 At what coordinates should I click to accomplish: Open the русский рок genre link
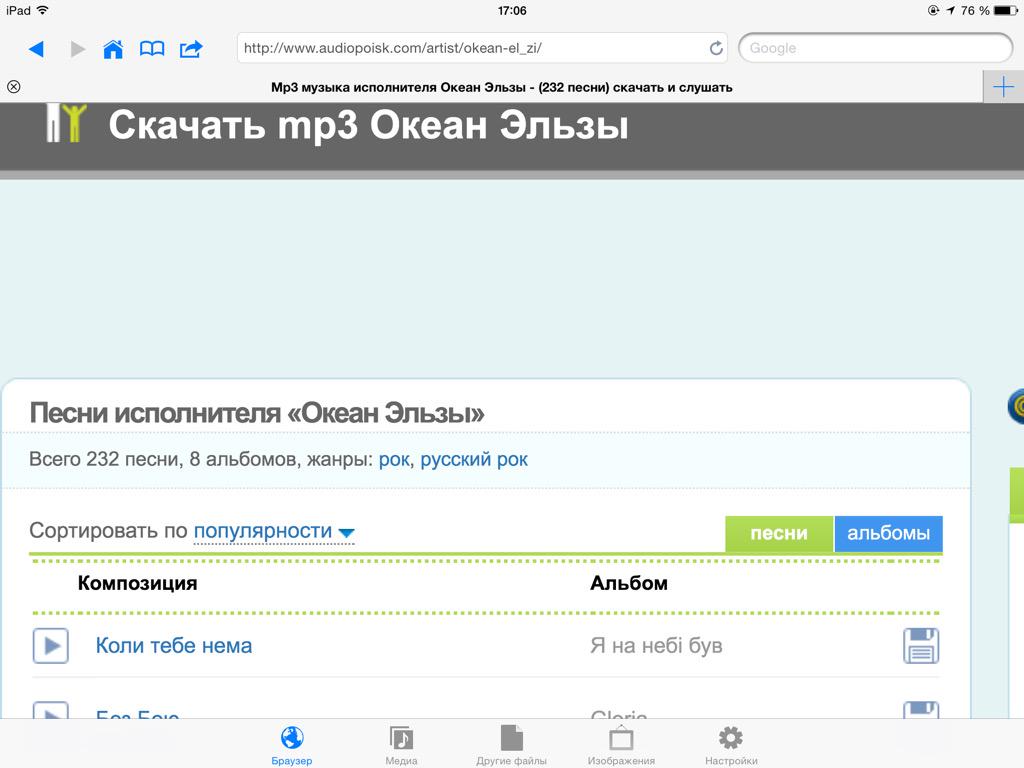[474, 459]
